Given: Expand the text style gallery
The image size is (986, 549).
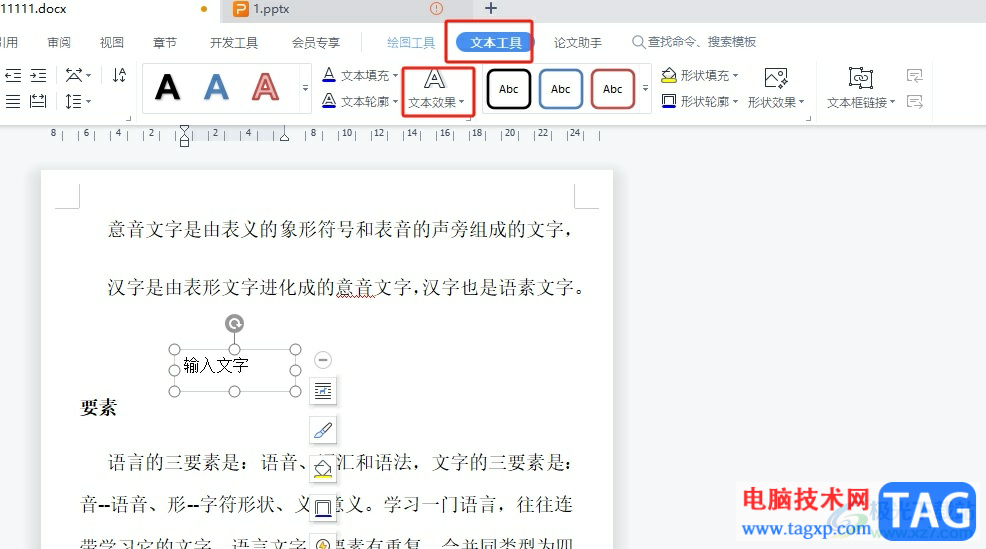Looking at the screenshot, I should point(305,88).
